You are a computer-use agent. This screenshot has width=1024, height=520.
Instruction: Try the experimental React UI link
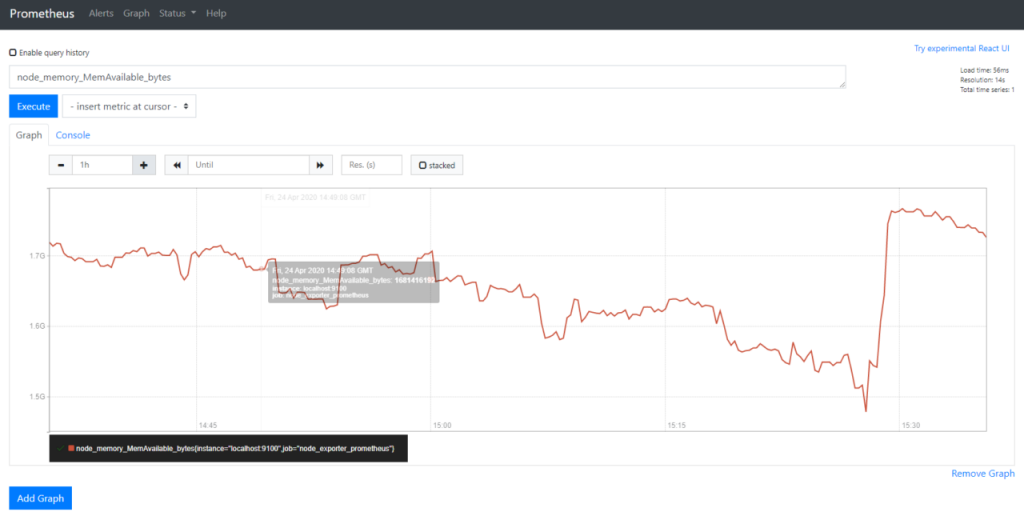pos(964,48)
